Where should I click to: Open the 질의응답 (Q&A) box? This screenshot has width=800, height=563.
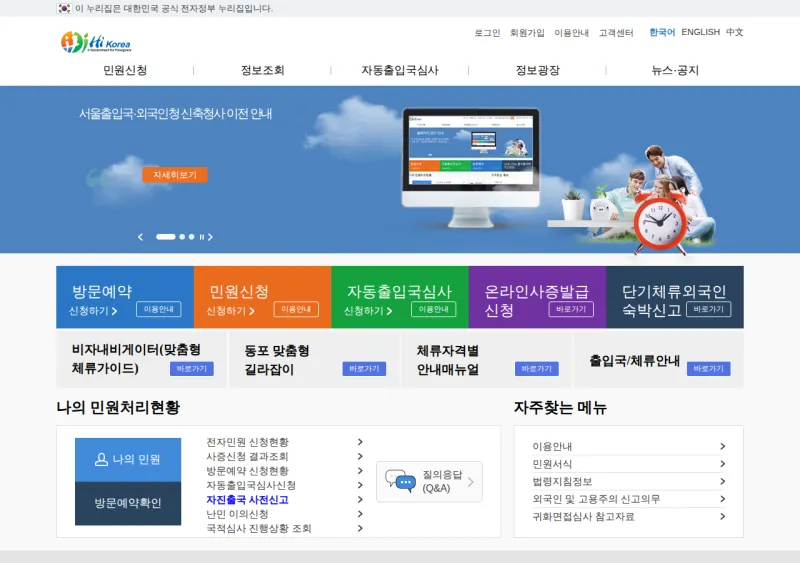(429, 481)
